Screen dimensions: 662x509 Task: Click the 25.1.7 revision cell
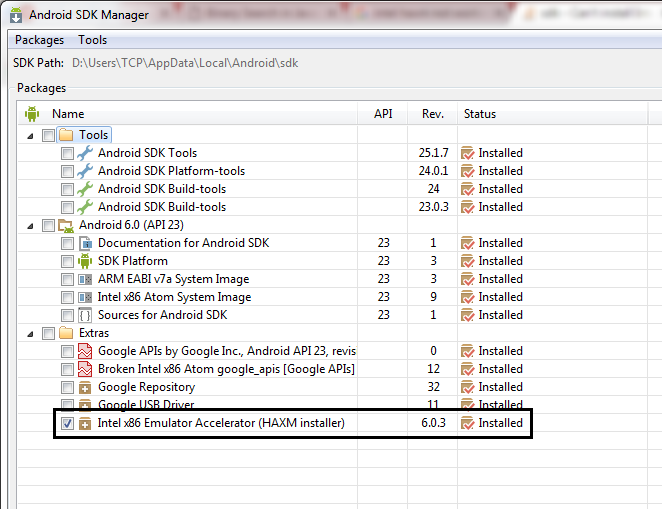pyautogui.click(x=433, y=153)
